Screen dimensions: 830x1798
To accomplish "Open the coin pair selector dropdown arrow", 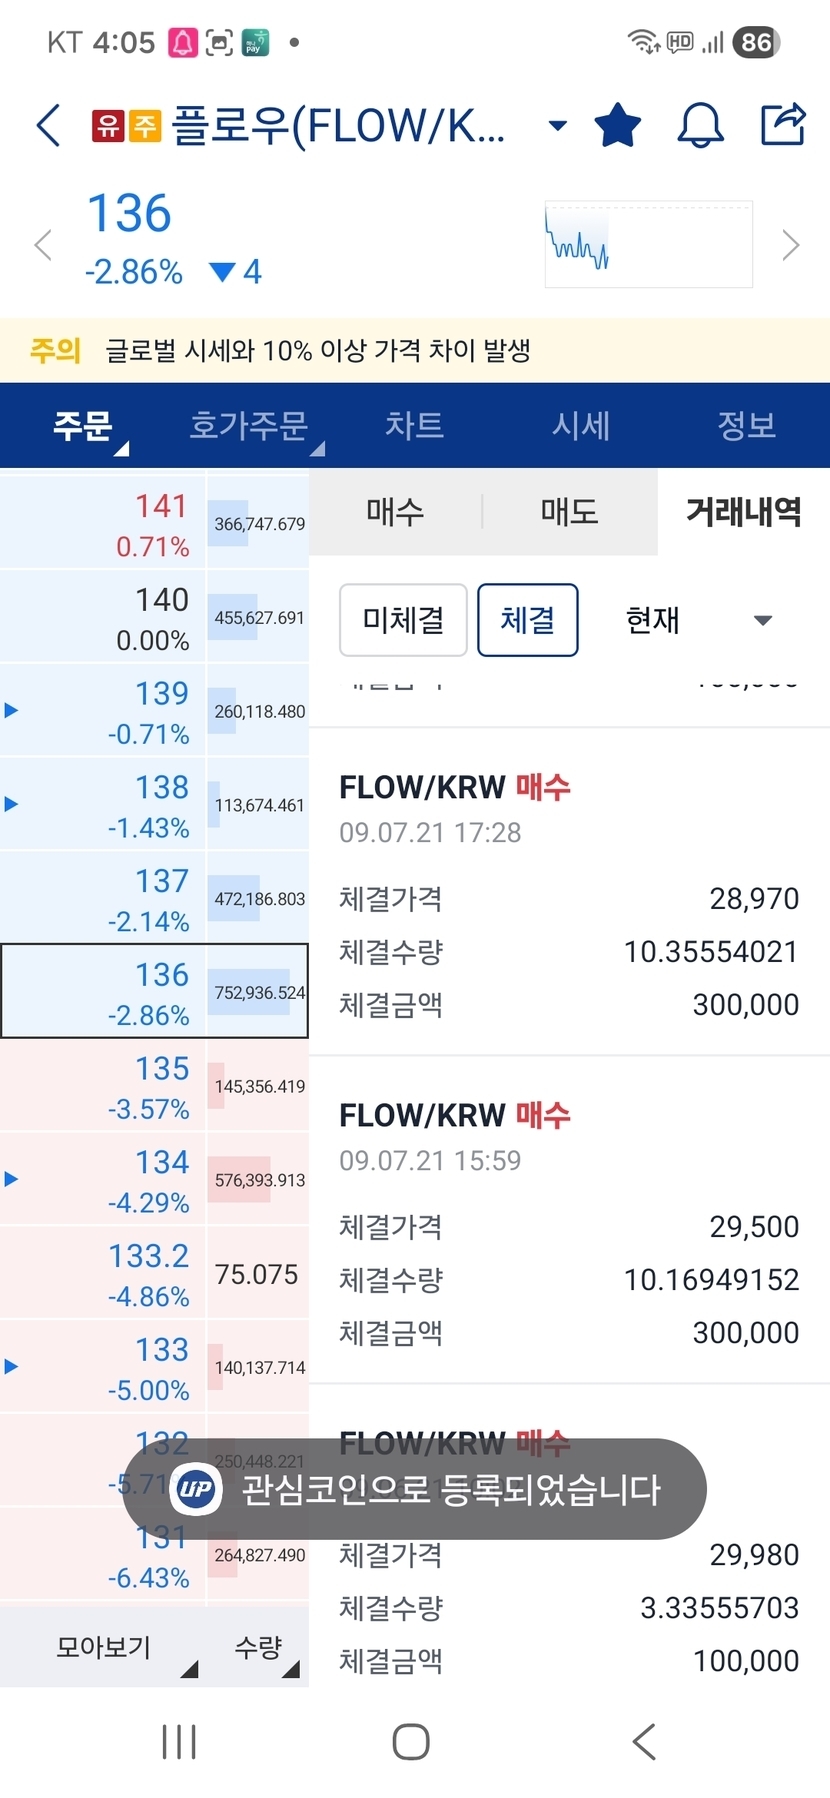I will (557, 126).
